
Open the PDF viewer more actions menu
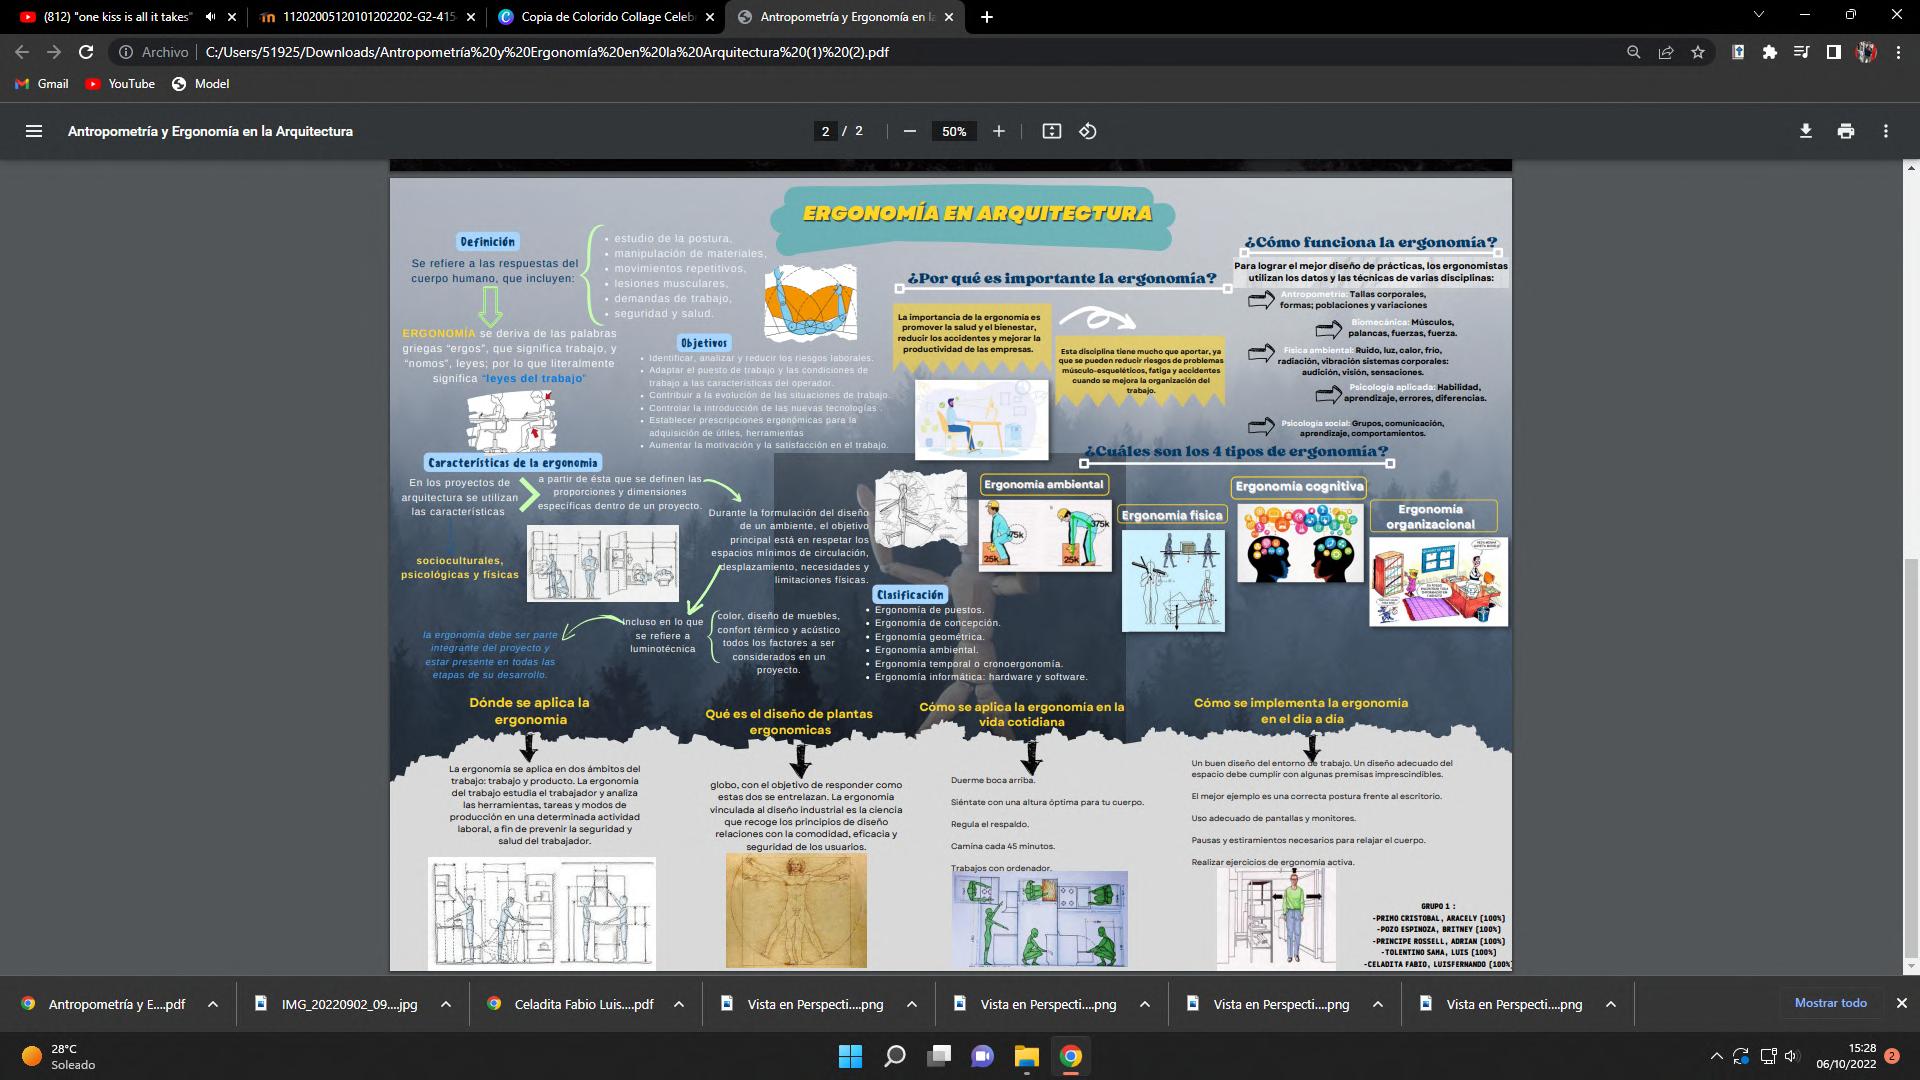pyautogui.click(x=1886, y=131)
